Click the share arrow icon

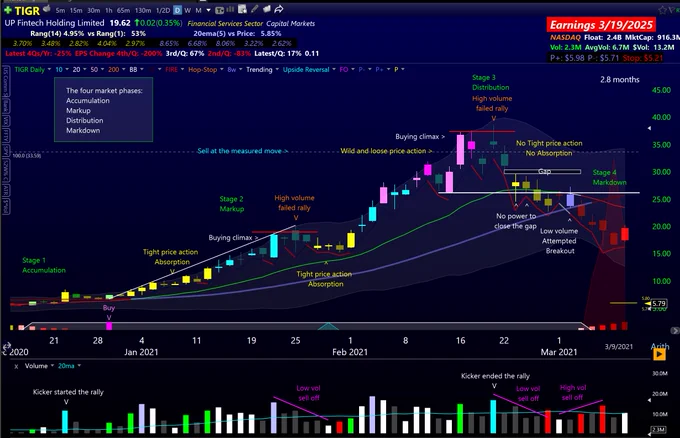[279, 9]
